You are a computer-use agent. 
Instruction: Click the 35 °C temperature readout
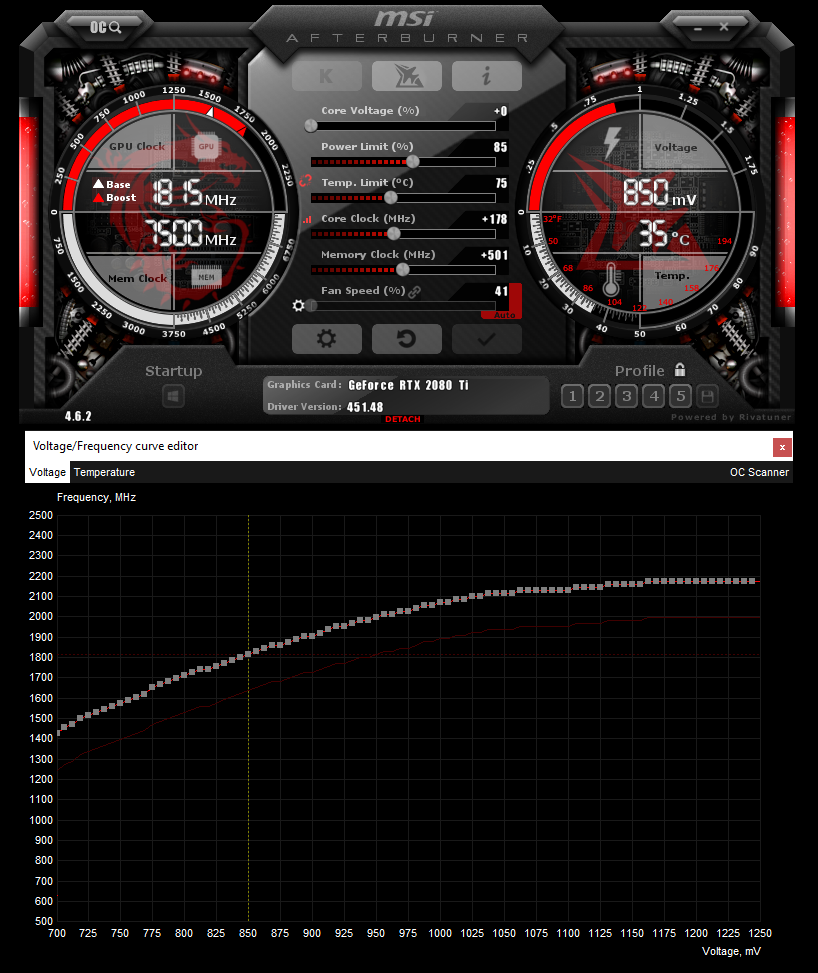[664, 234]
